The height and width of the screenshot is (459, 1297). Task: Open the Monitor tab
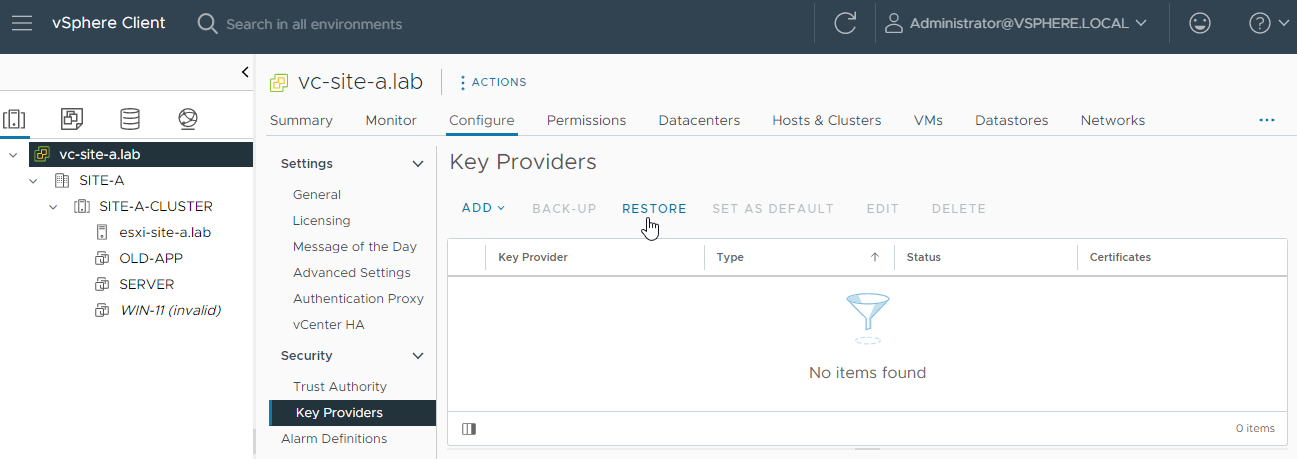391,120
